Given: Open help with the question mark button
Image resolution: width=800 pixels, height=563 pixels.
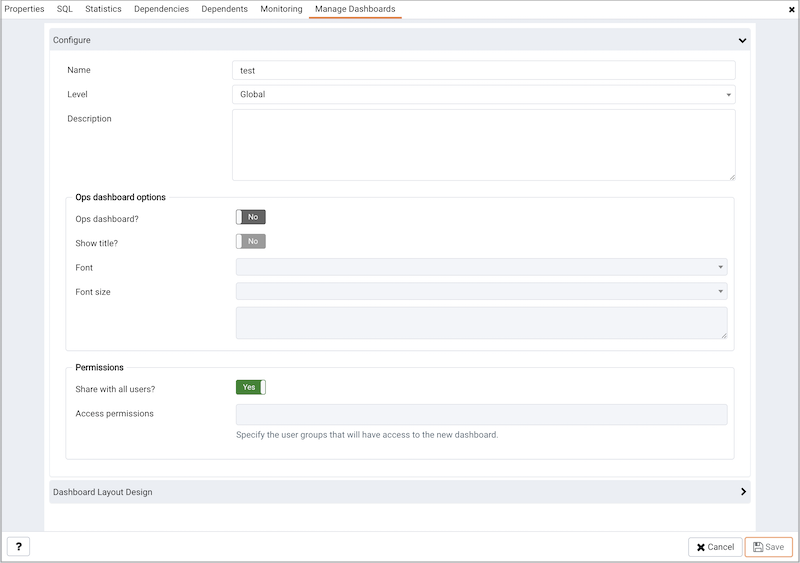Looking at the screenshot, I should pyautogui.click(x=18, y=547).
